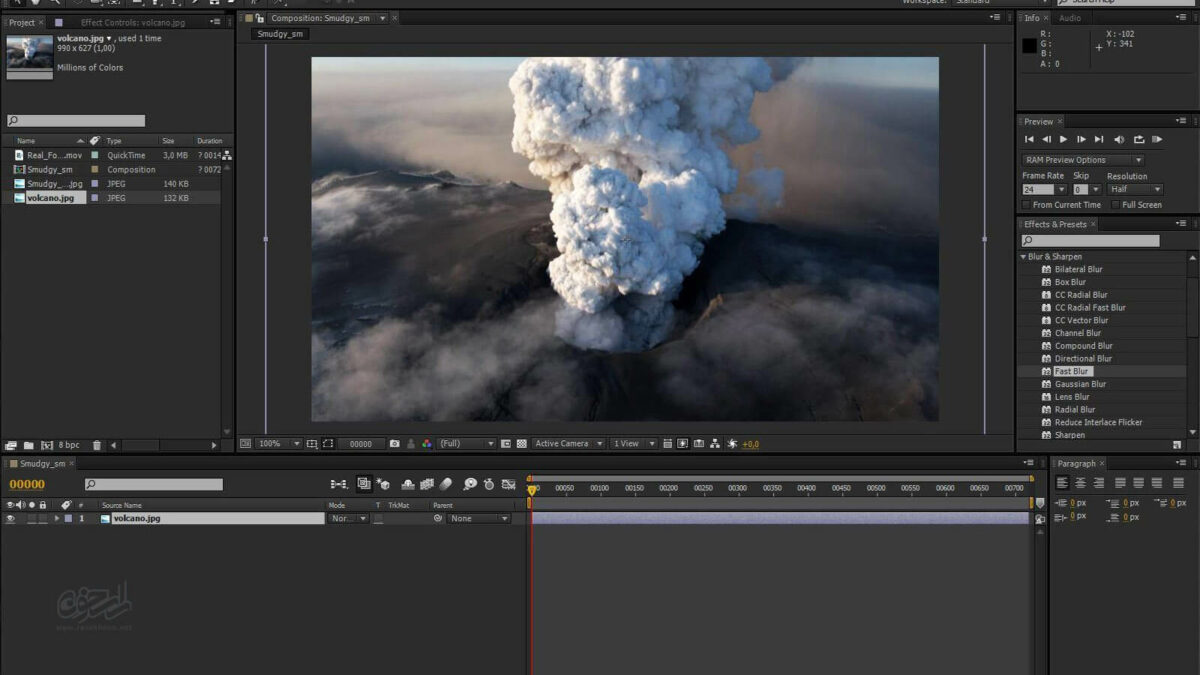Check the Full Screen option
Screen dimensions: 1200x675
(1115, 205)
